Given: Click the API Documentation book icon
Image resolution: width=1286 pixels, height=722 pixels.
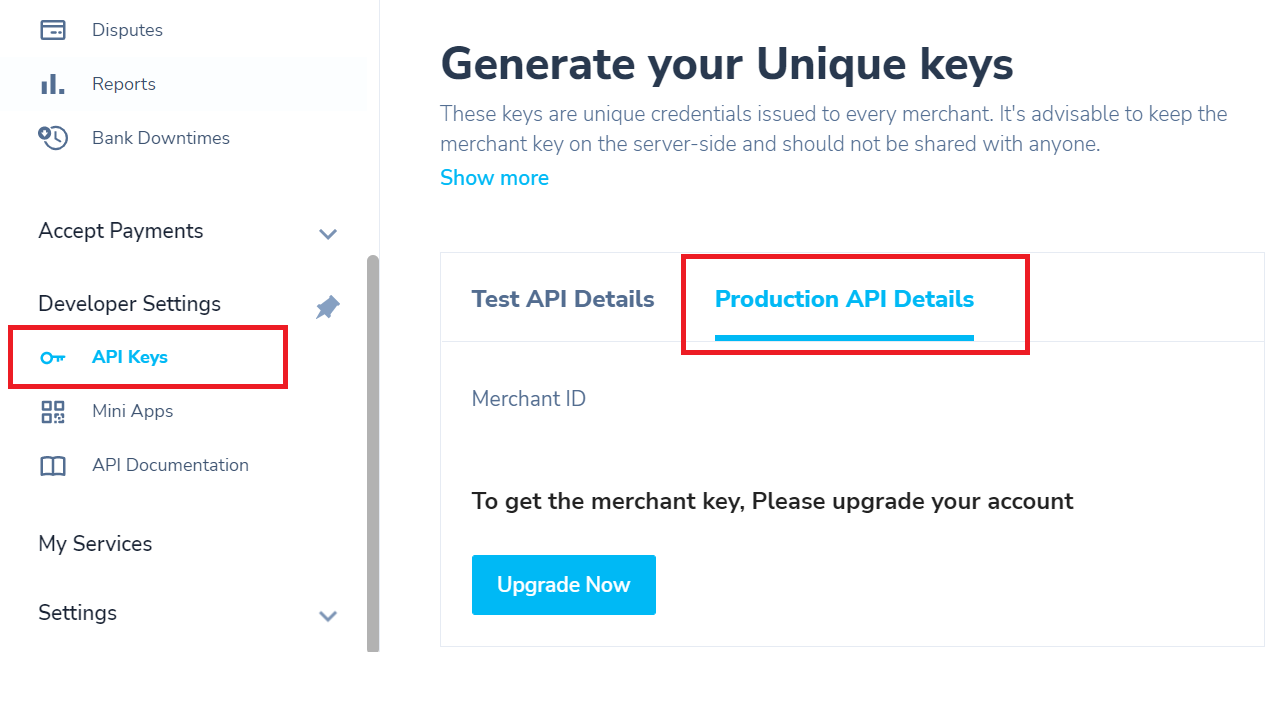Looking at the screenshot, I should 52,466.
